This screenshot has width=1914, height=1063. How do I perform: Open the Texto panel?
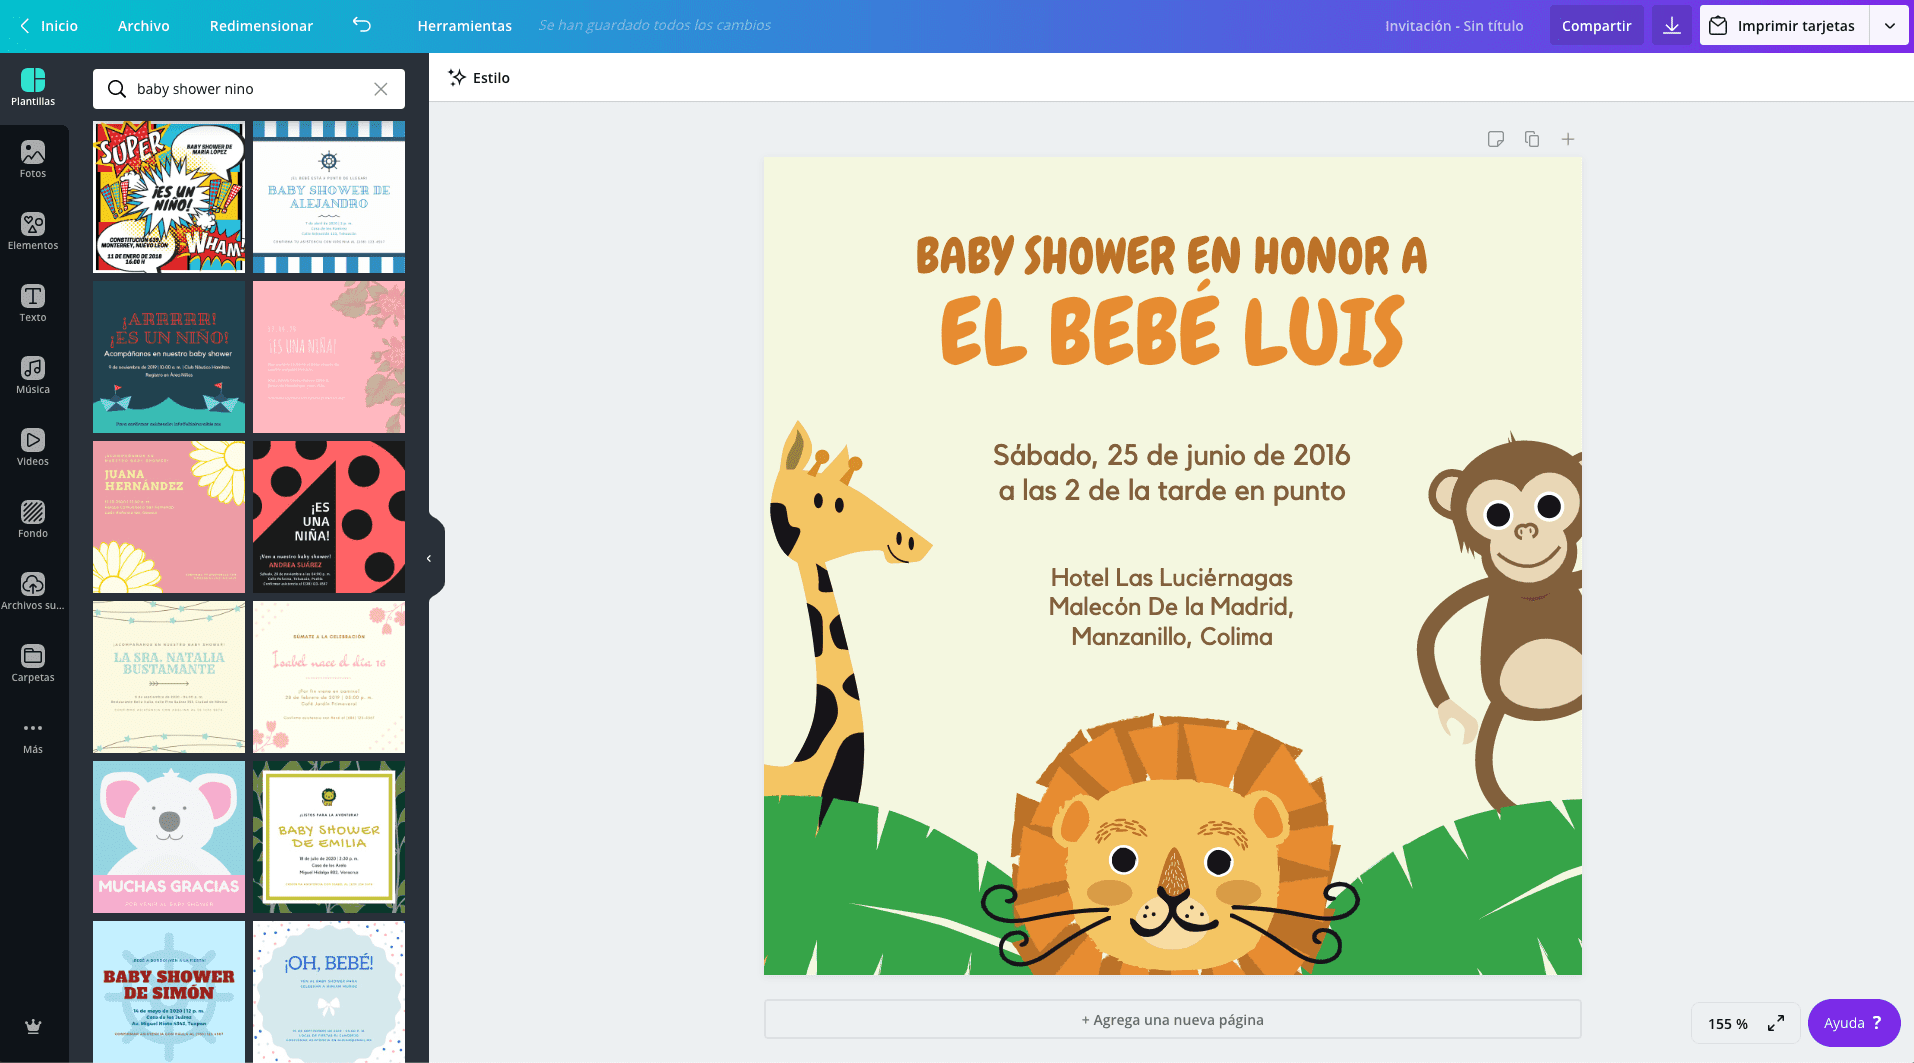coord(33,302)
